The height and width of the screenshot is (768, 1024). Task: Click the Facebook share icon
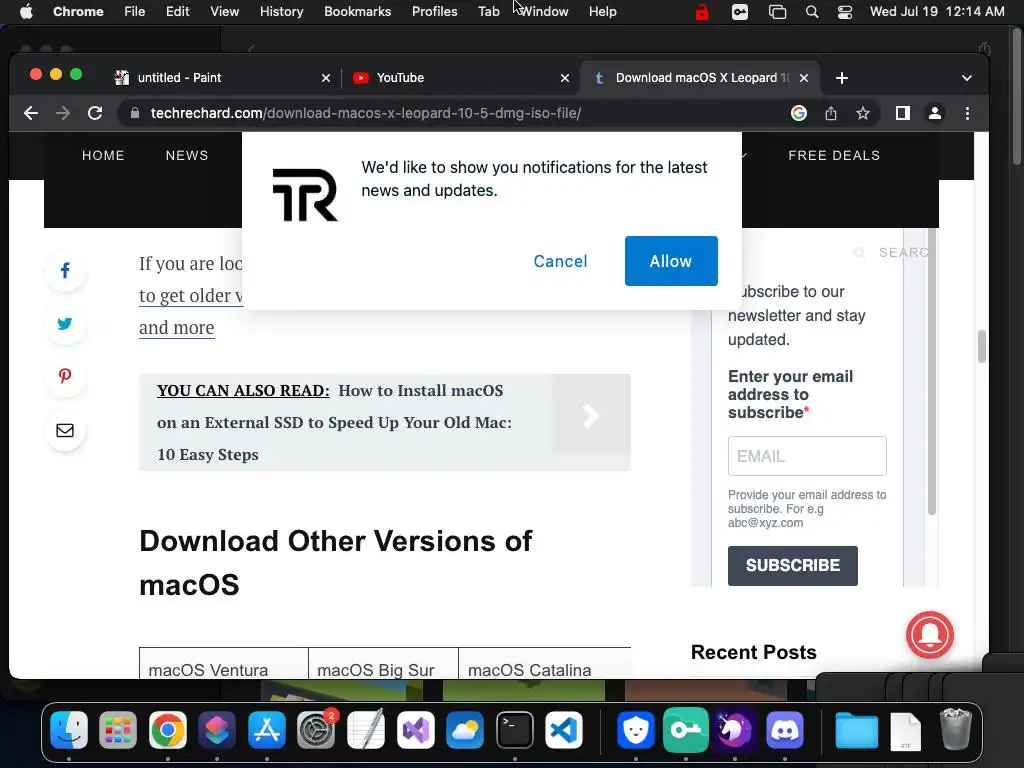[65, 270]
